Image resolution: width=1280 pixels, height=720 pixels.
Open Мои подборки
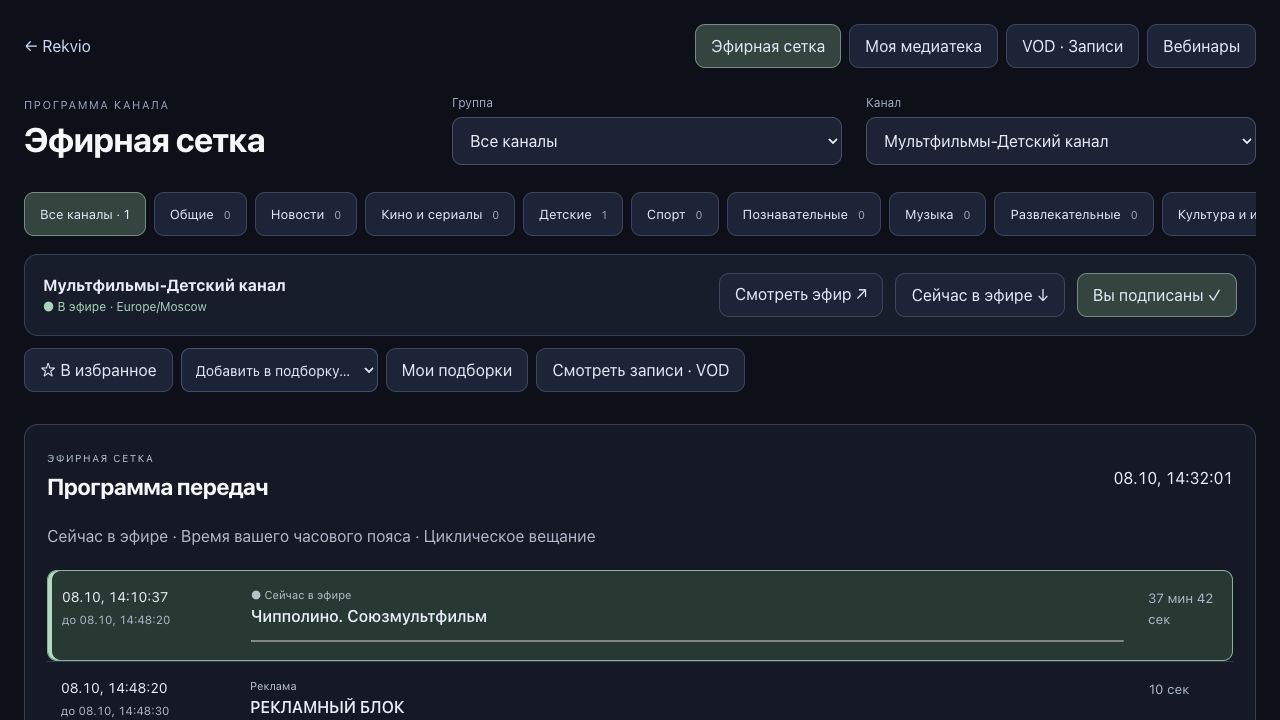coord(457,370)
